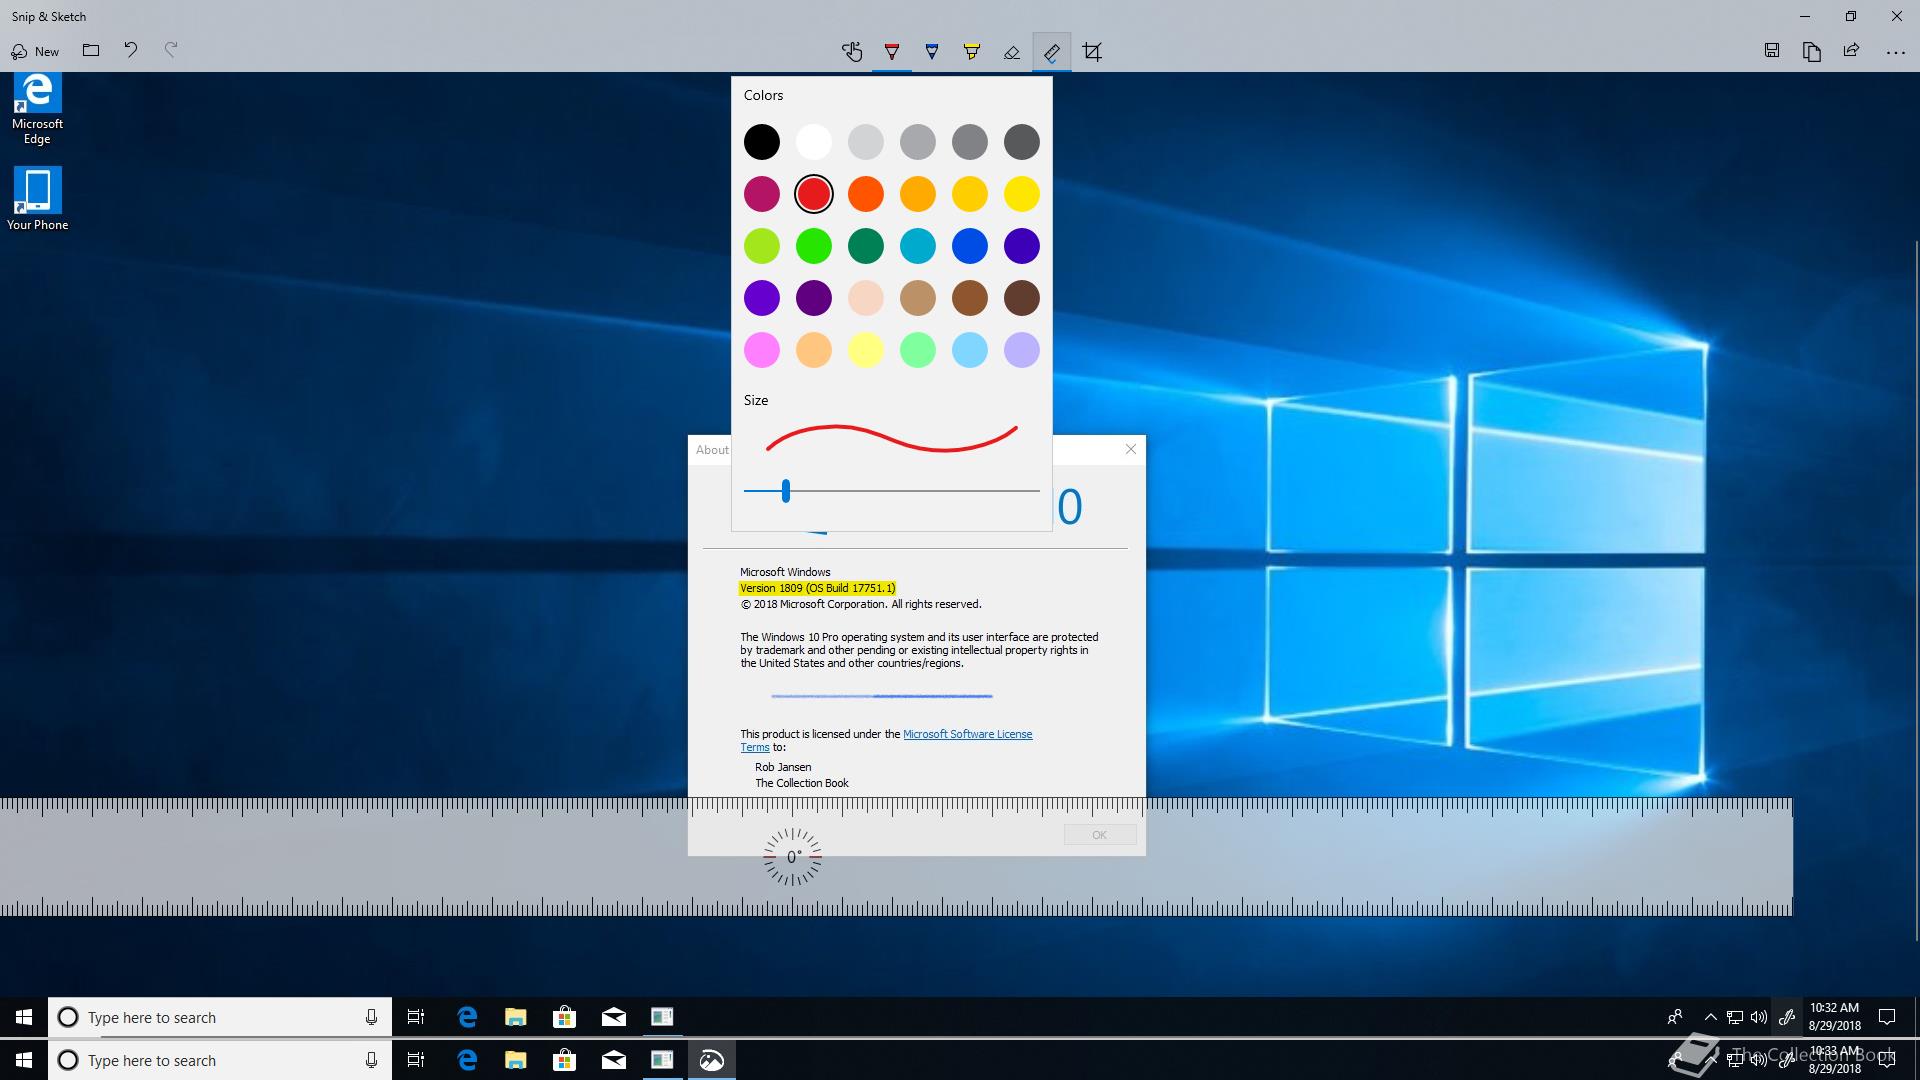Activate the Crop tool
The width and height of the screenshot is (1920, 1080).
pos(1092,52)
